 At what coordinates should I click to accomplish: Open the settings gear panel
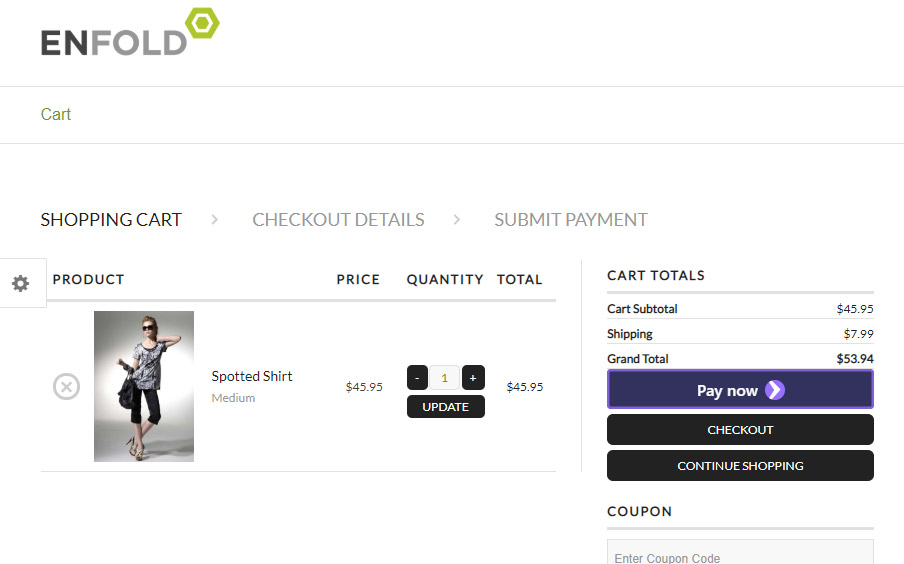click(21, 284)
